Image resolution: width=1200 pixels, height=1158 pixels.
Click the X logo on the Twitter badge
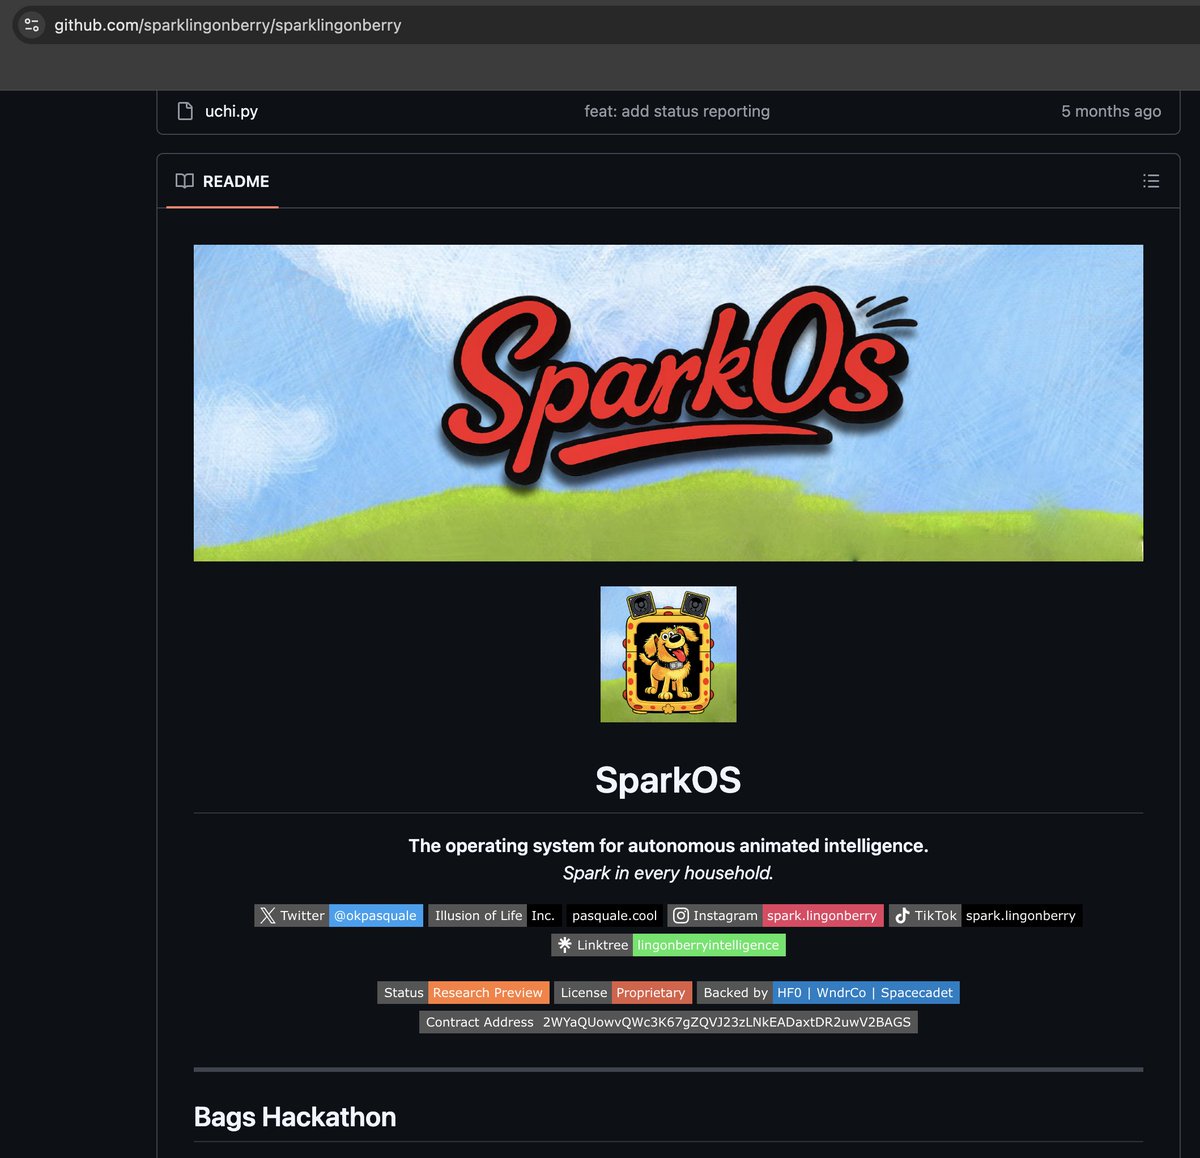[x=267, y=915]
